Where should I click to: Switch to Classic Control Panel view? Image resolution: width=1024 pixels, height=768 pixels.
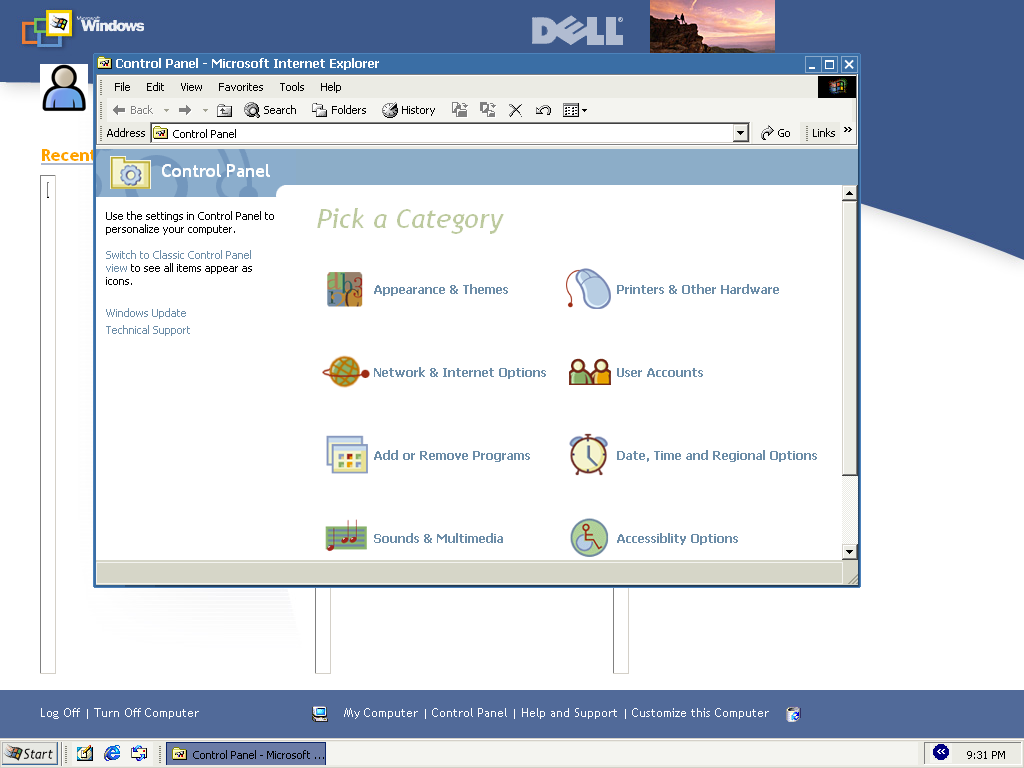click(x=178, y=261)
